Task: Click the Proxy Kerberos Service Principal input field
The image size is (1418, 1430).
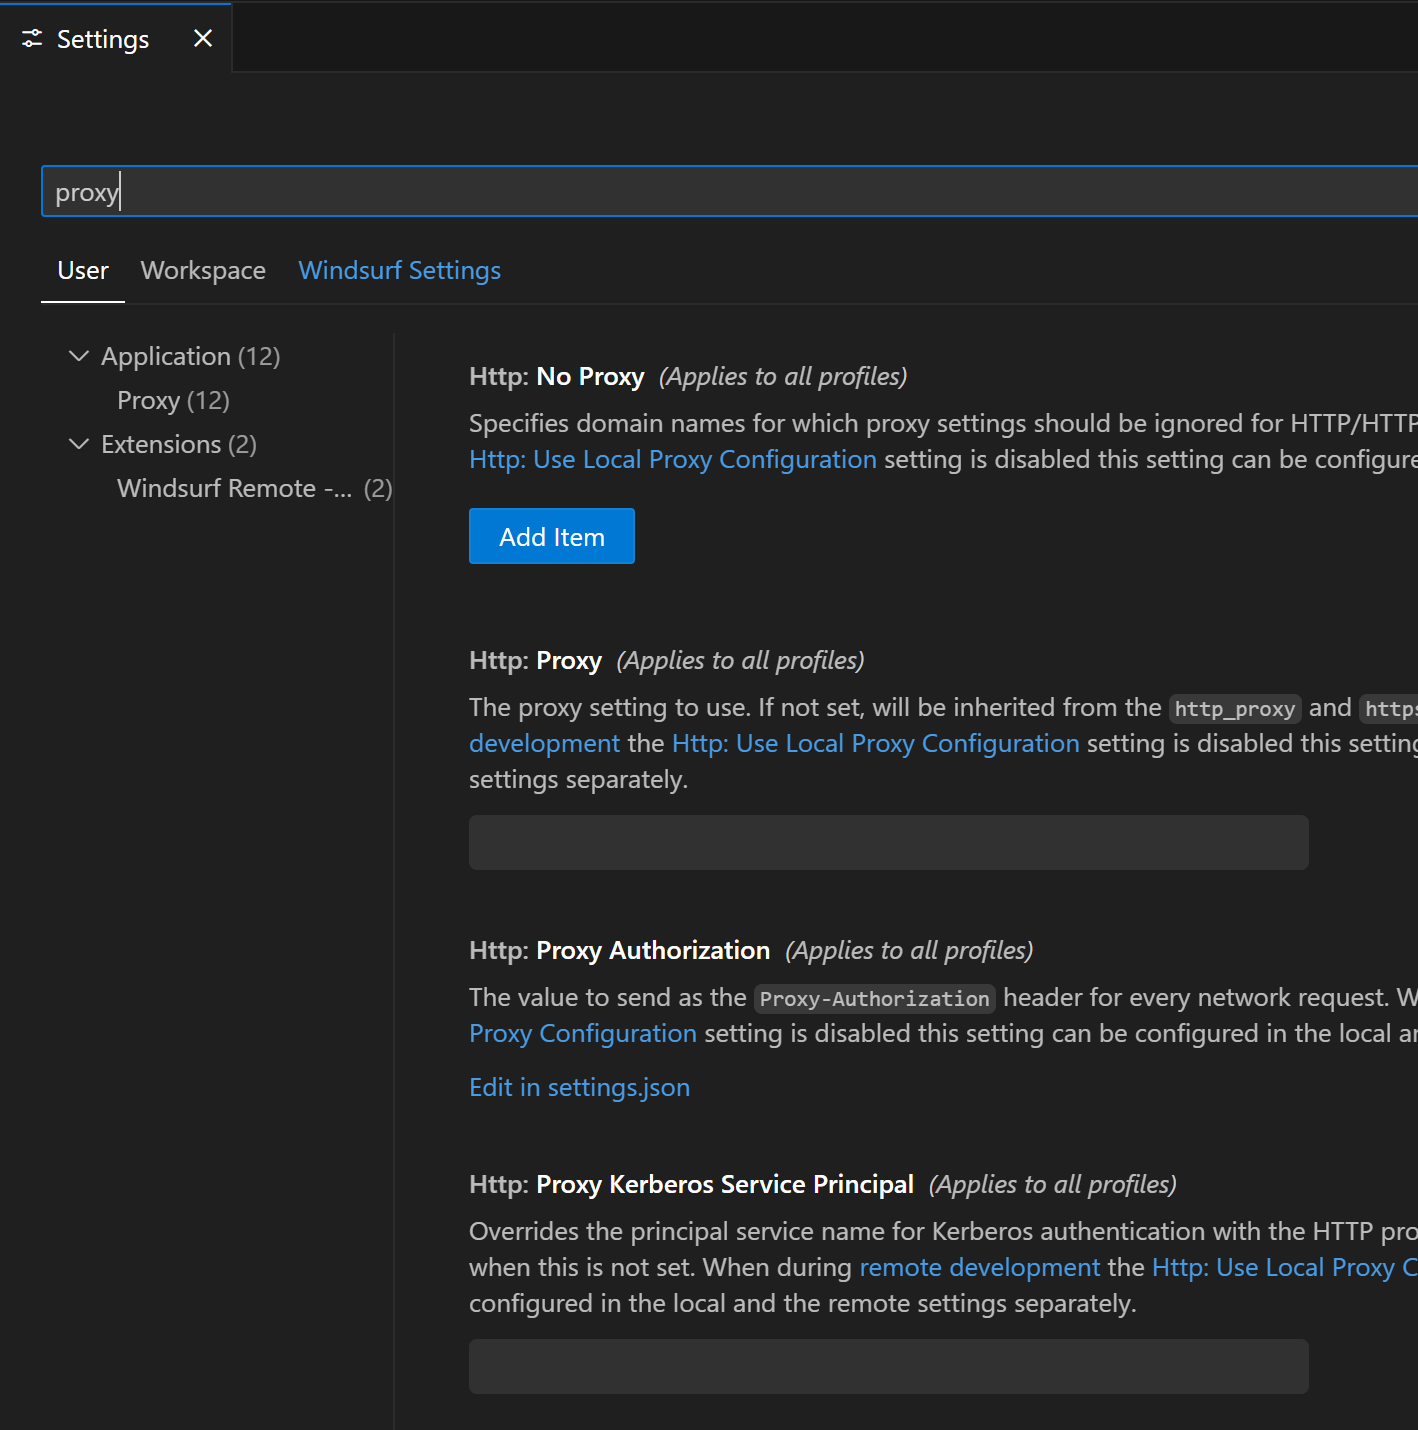Action: click(x=887, y=1366)
